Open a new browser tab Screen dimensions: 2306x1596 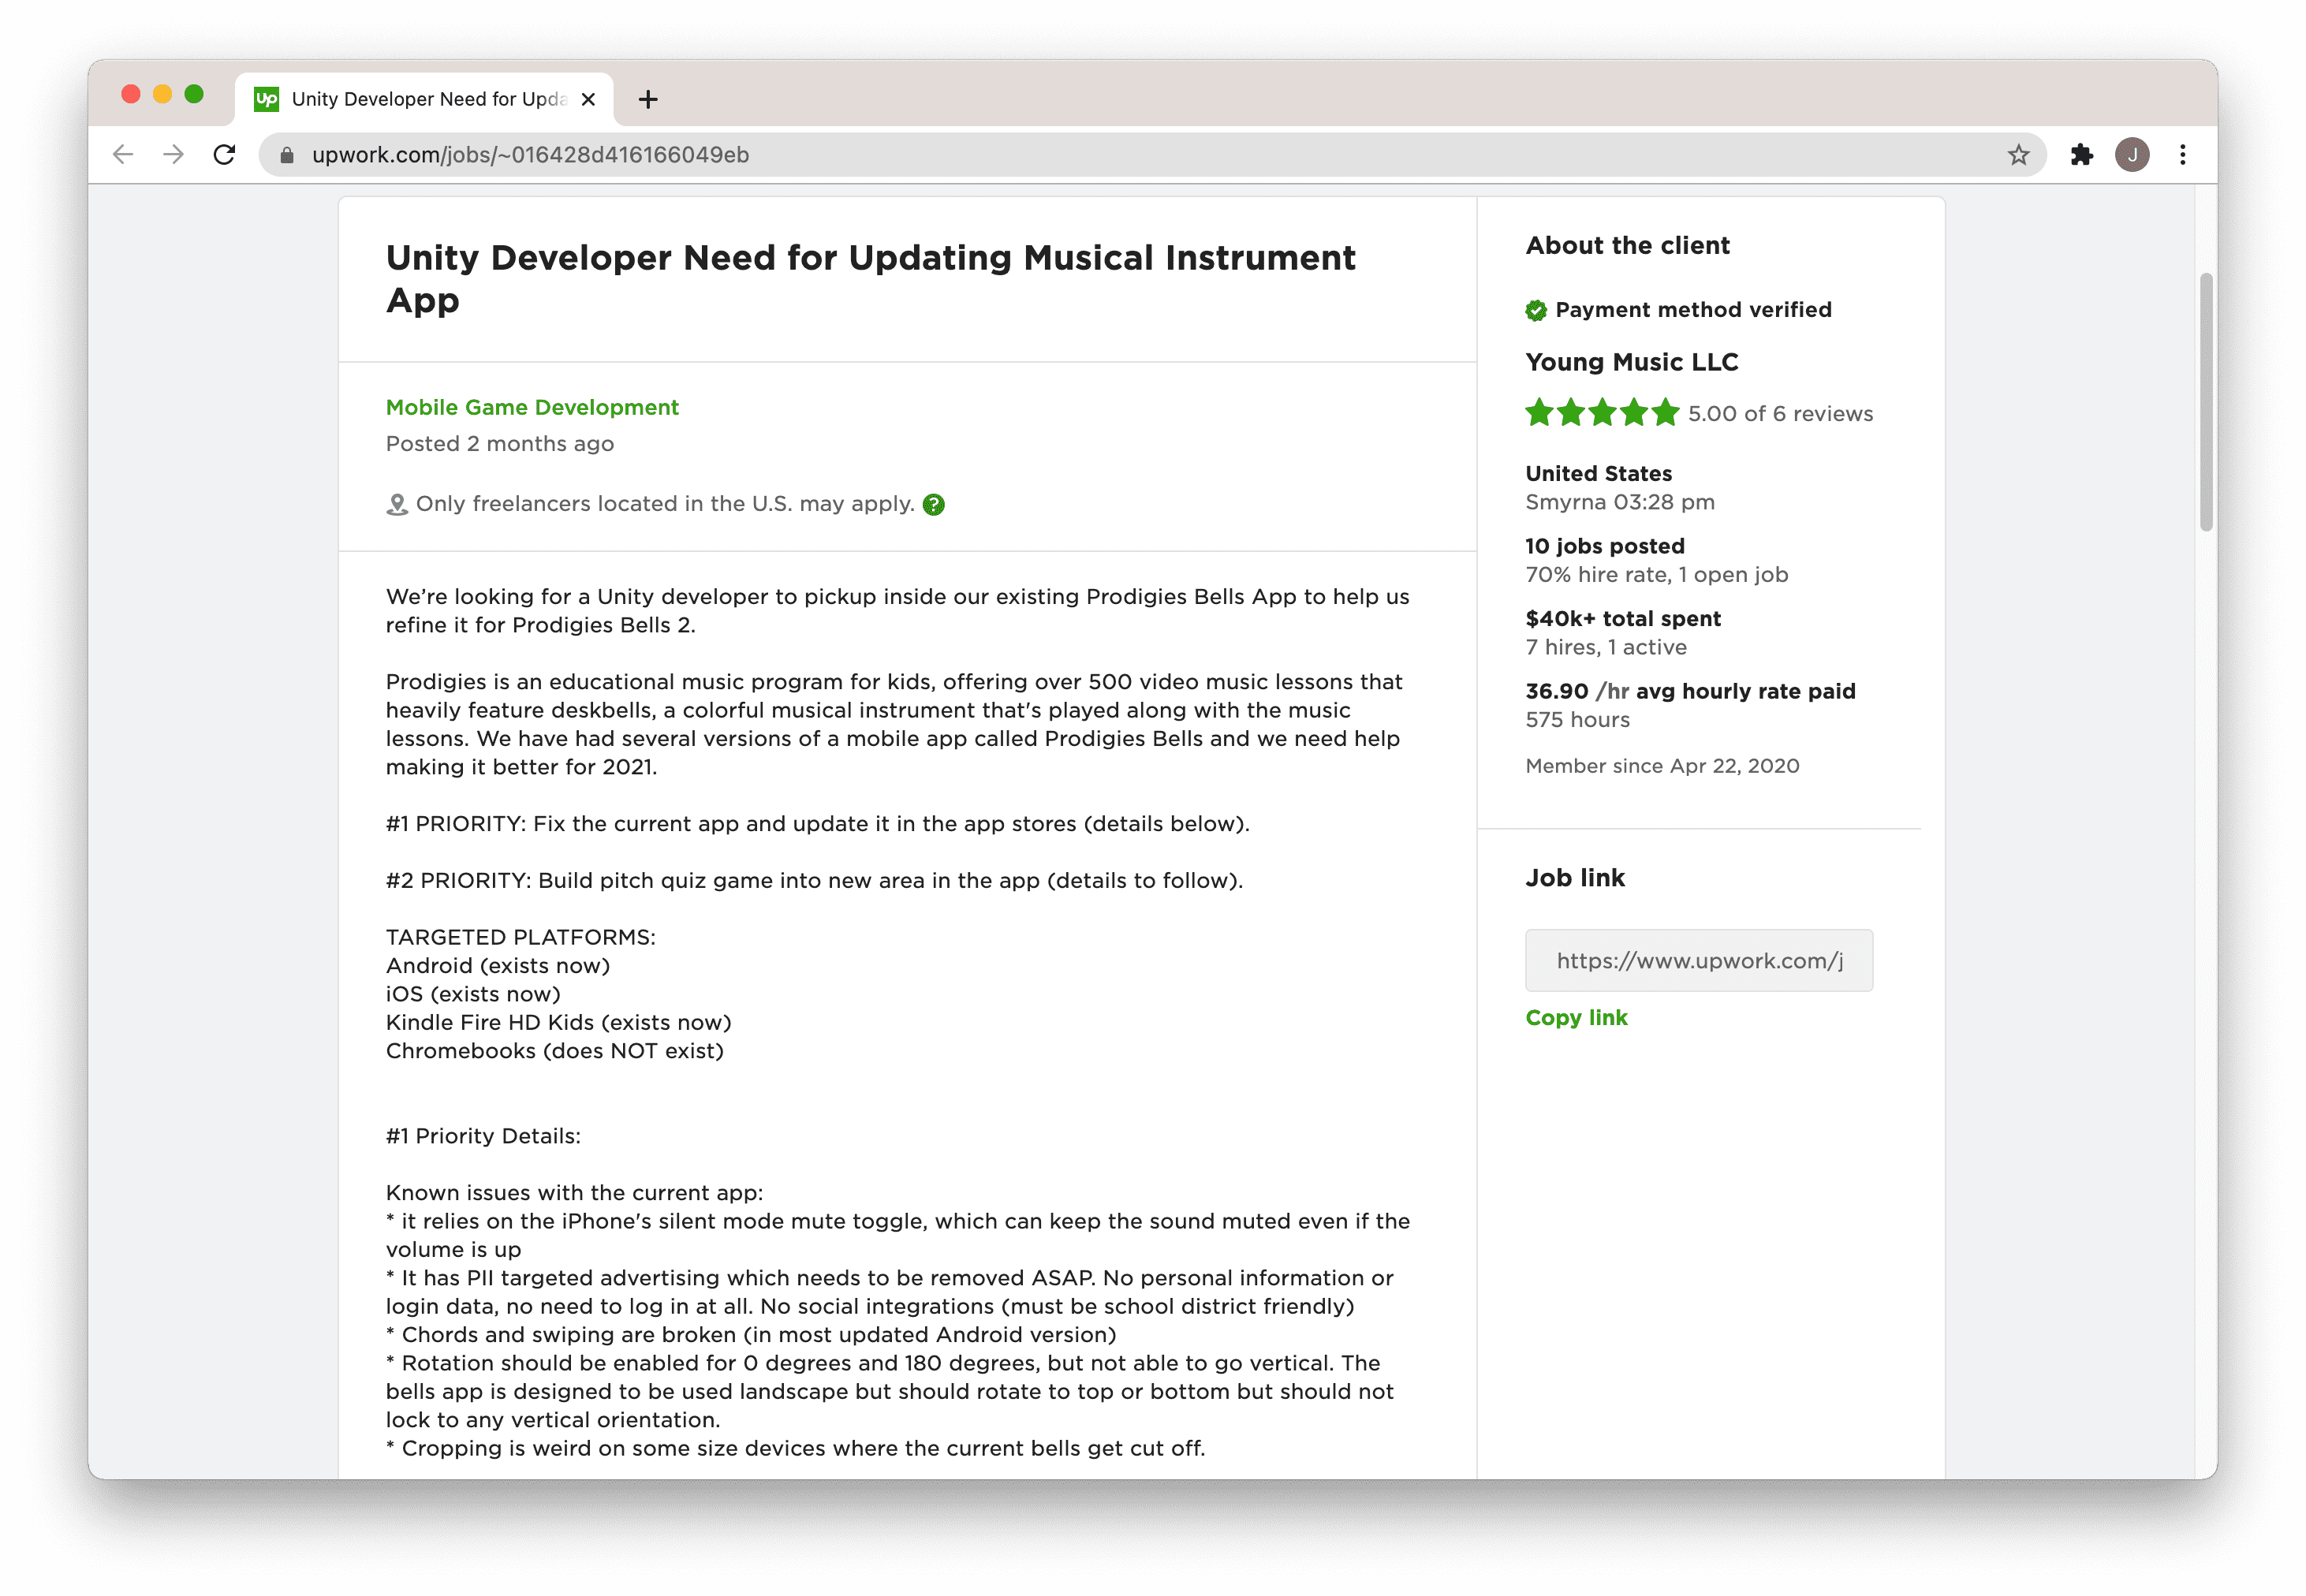[x=648, y=99]
